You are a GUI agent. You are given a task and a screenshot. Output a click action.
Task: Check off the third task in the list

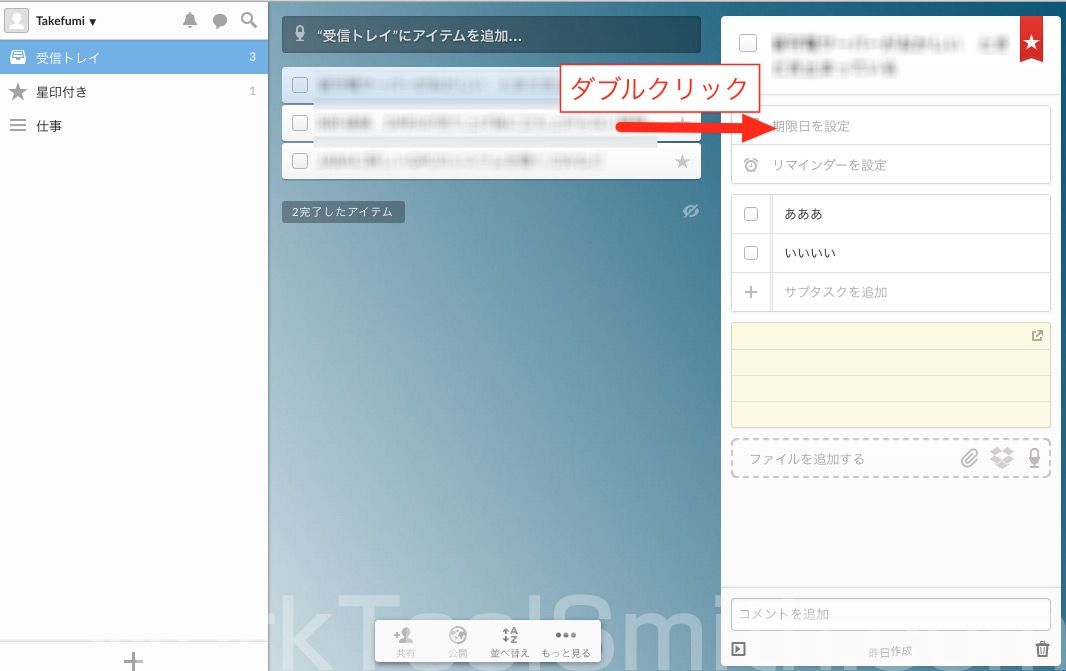coord(300,161)
